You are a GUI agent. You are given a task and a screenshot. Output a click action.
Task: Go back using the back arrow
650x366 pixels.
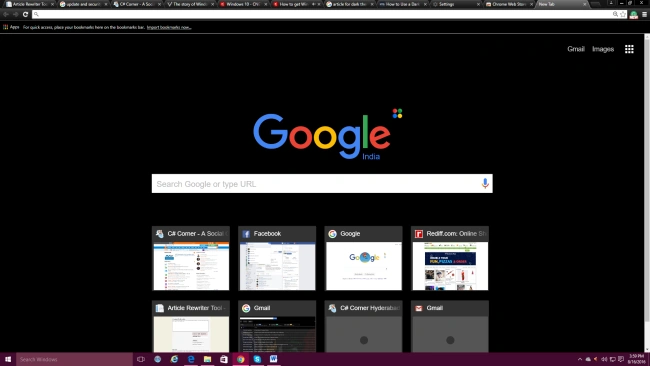pos(6,15)
